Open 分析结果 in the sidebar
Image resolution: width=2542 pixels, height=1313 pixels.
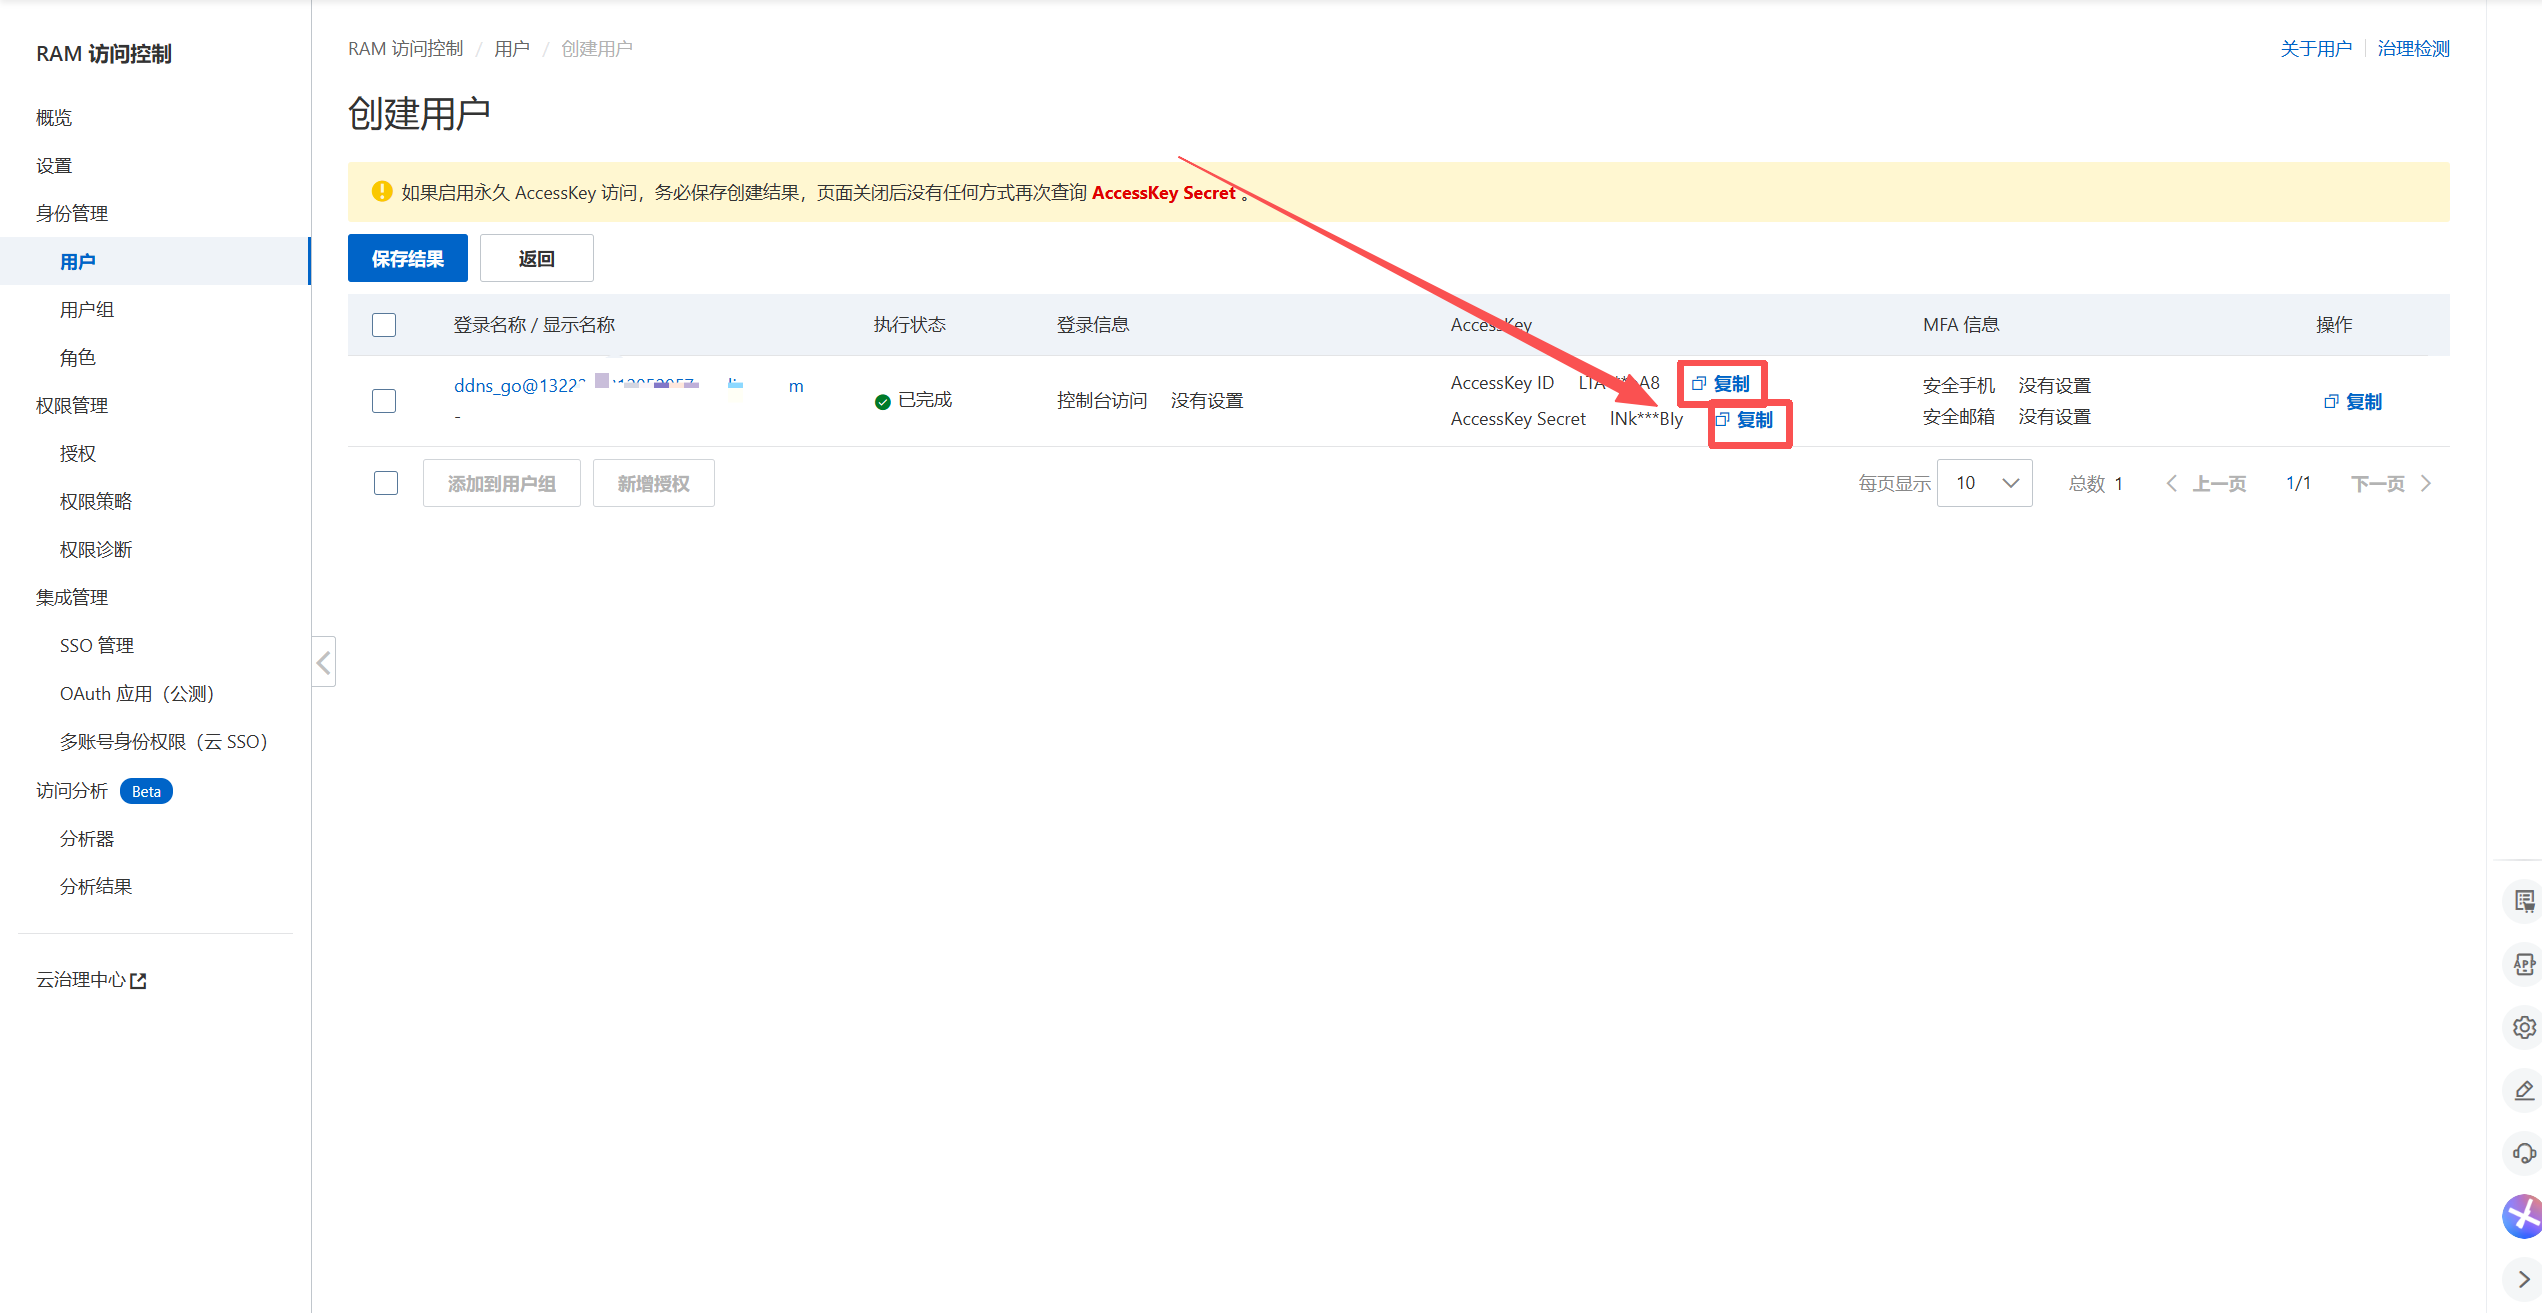[96, 887]
